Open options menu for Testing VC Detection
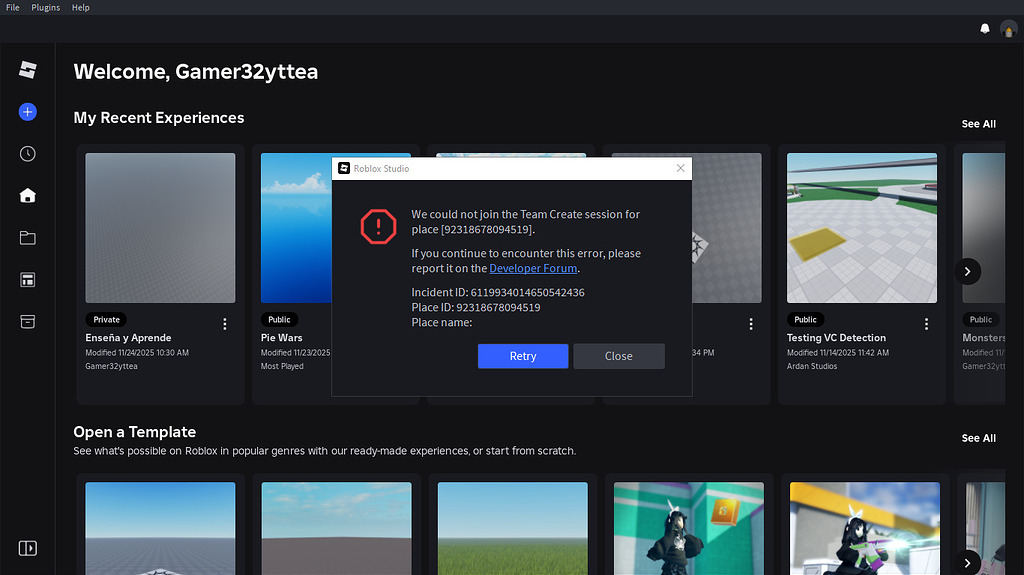 coord(926,324)
